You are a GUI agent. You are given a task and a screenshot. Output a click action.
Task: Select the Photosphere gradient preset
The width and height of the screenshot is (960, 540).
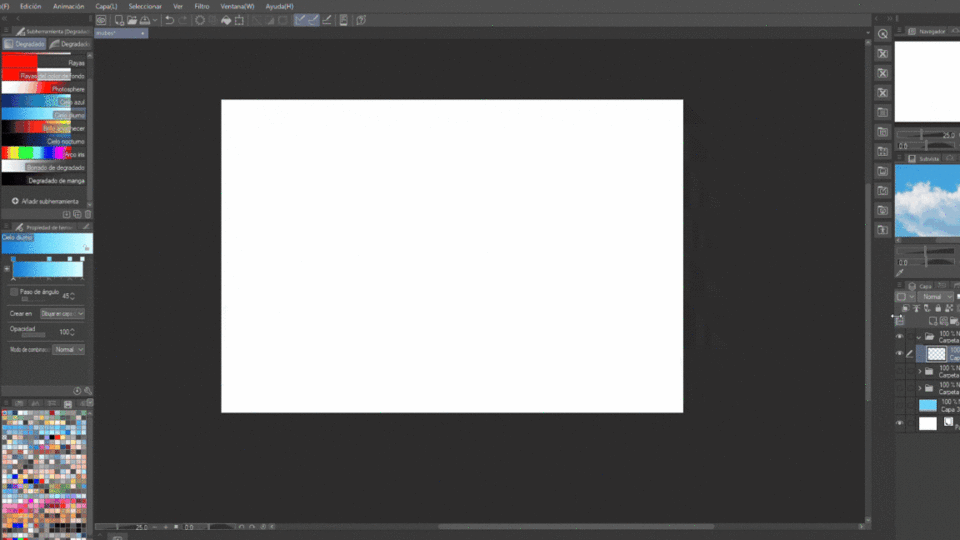click(x=43, y=89)
